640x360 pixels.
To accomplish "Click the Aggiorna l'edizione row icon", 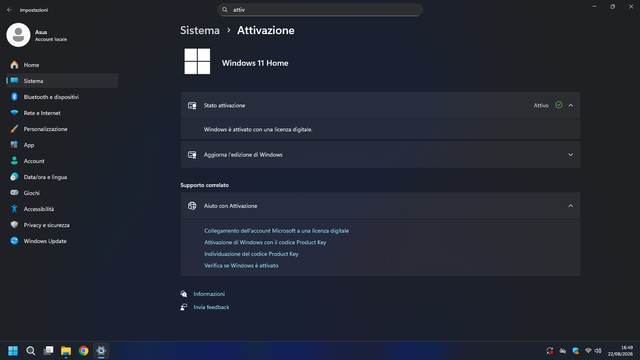I will pos(192,155).
